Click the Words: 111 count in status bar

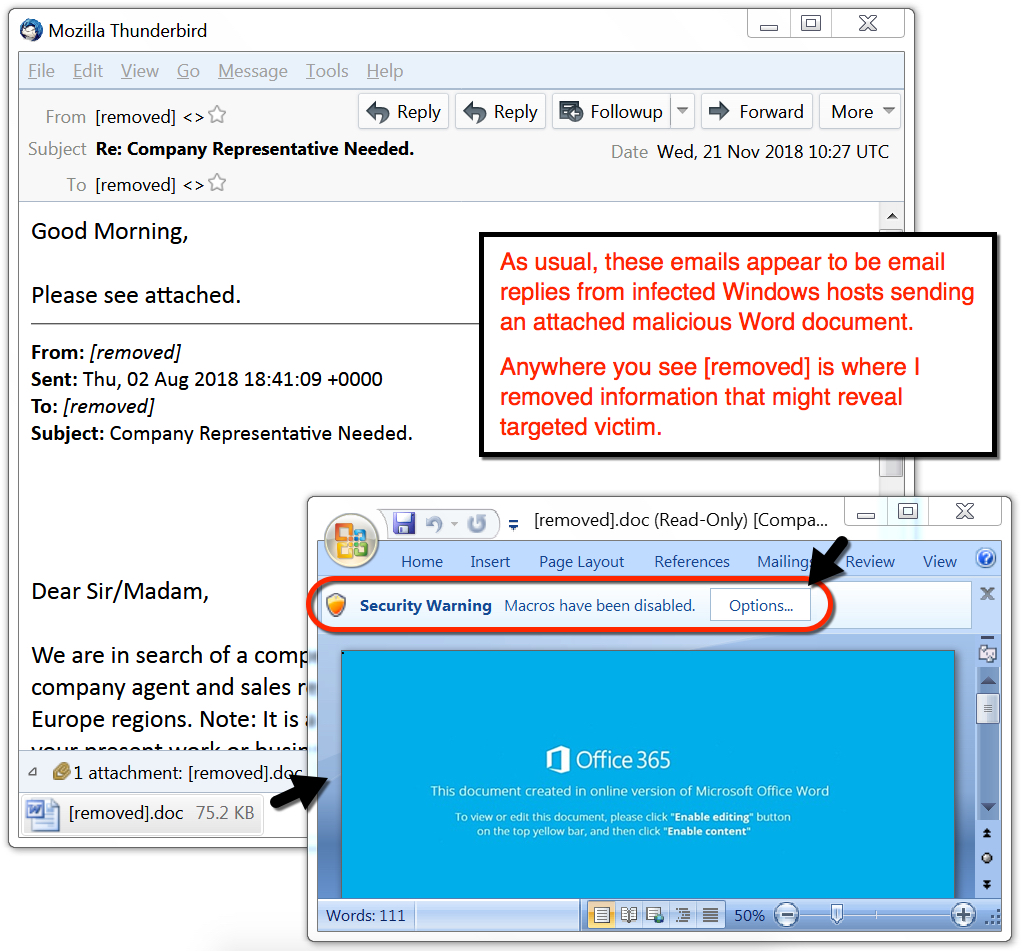(x=366, y=916)
